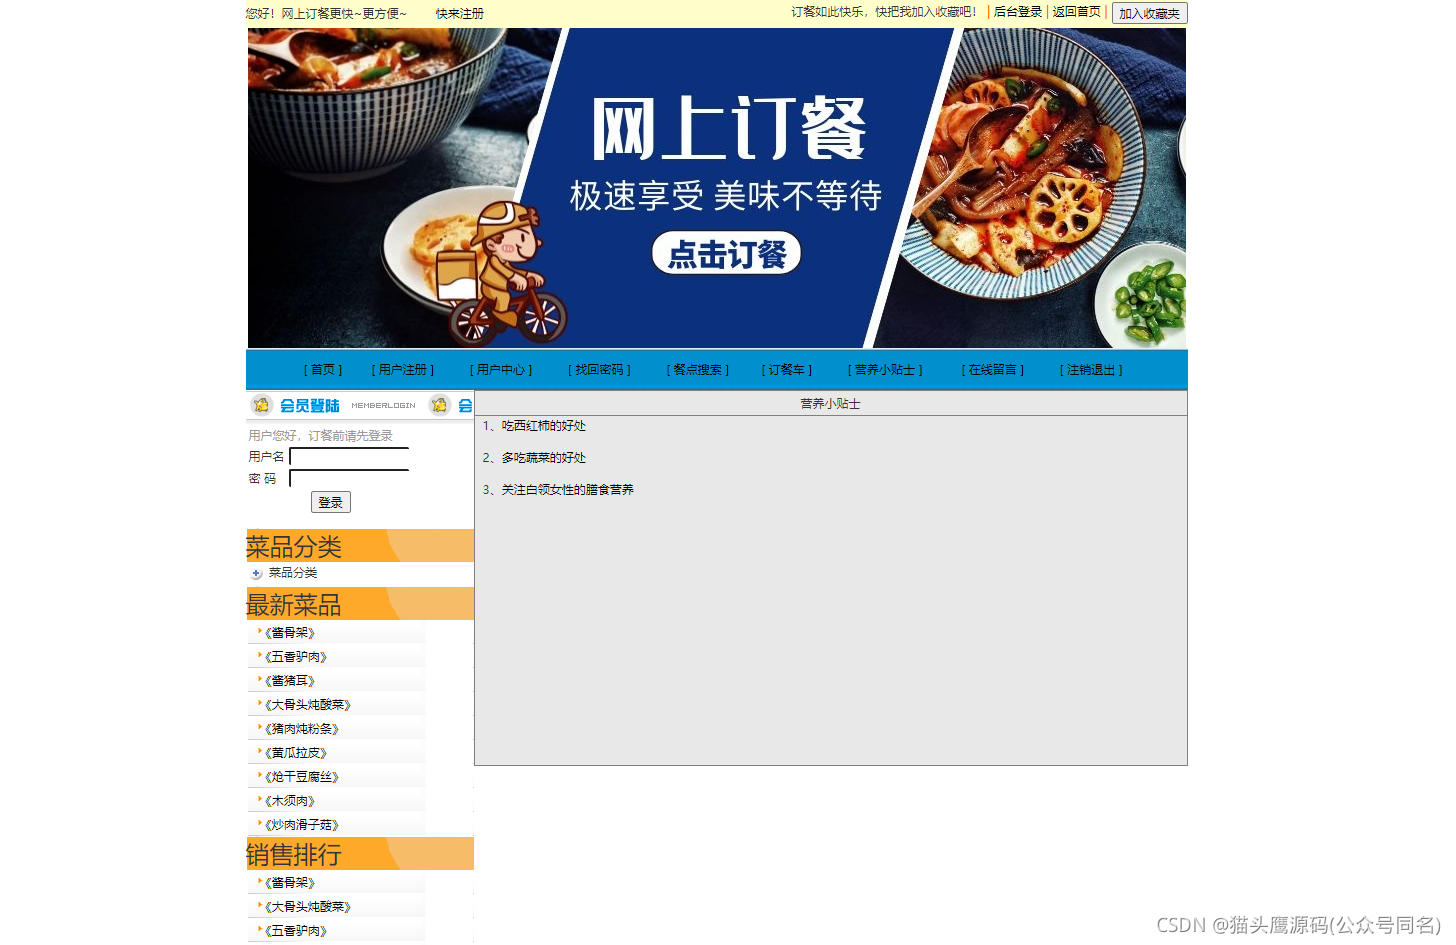Open the 首页 navigation item
Image resolution: width=1456 pixels, height=945 pixels.
(323, 370)
